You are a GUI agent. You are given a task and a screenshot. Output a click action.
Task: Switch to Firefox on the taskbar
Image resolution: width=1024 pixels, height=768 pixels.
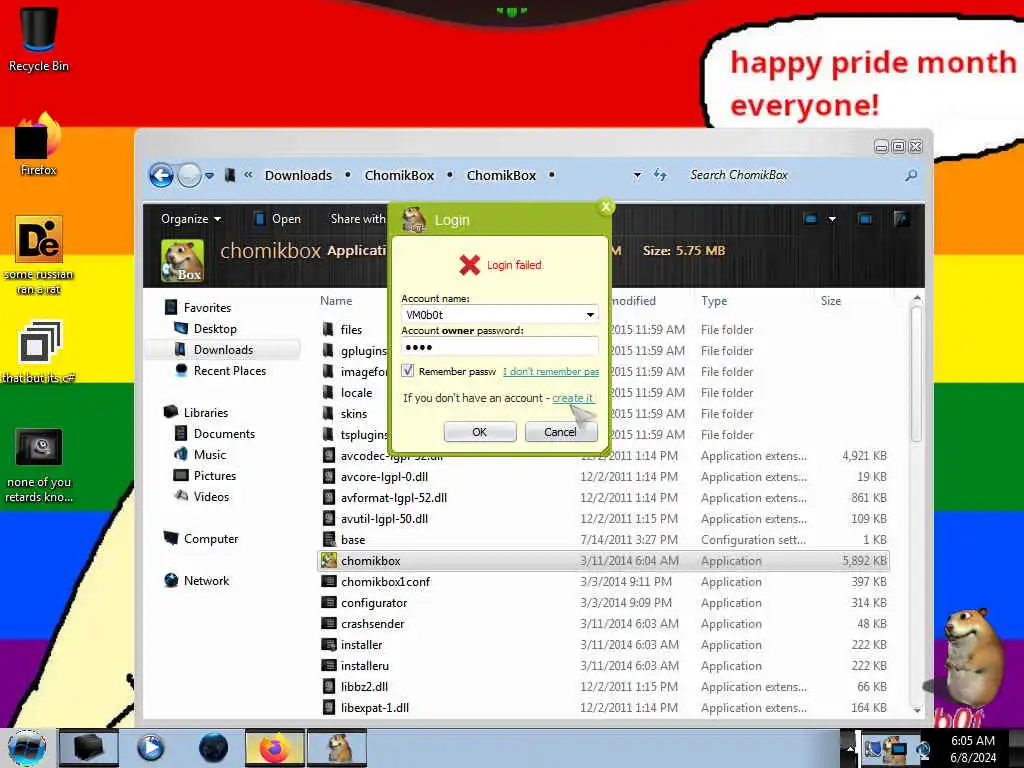[275, 748]
